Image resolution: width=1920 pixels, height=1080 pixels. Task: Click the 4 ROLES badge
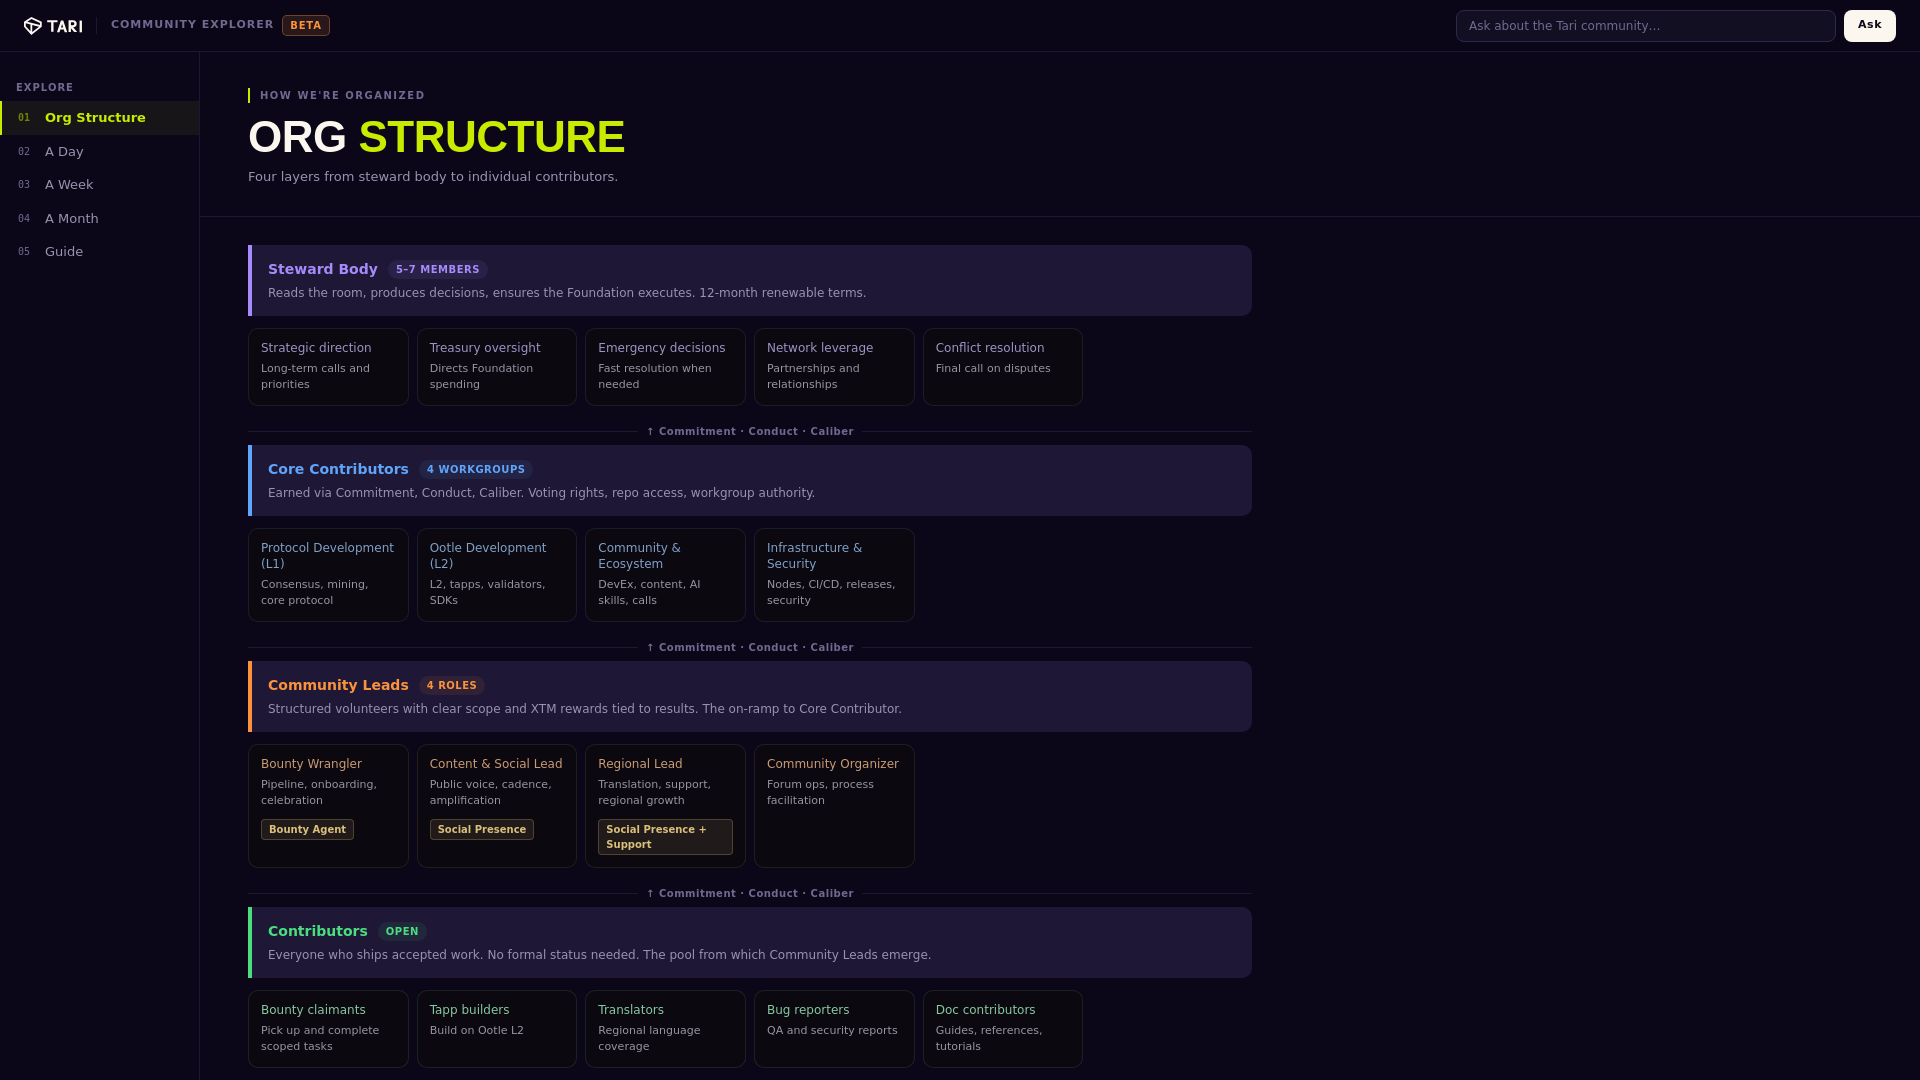[x=452, y=686]
